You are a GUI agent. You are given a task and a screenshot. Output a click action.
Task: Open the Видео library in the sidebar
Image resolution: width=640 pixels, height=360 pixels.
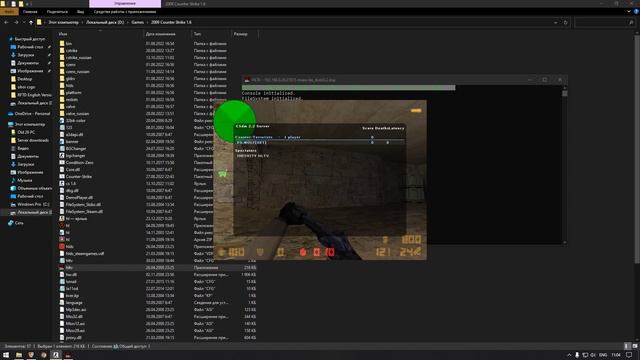[23, 149]
